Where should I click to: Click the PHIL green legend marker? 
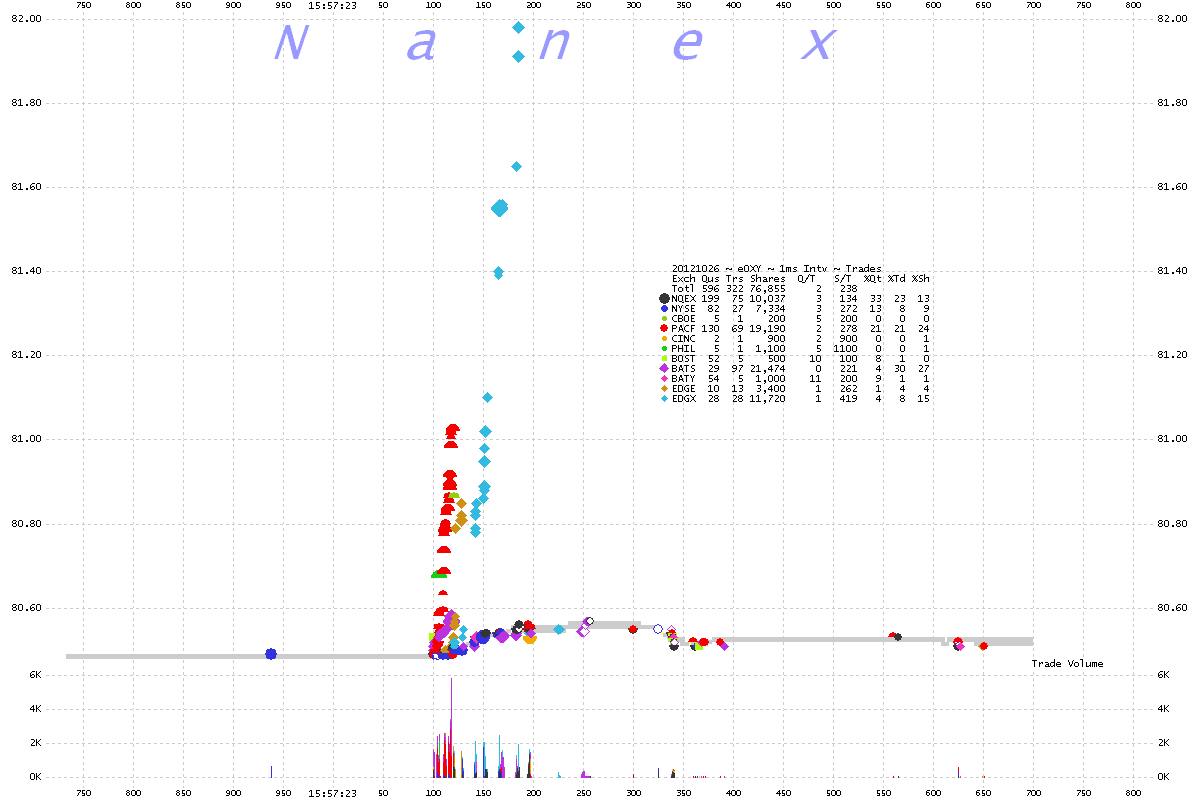[664, 348]
